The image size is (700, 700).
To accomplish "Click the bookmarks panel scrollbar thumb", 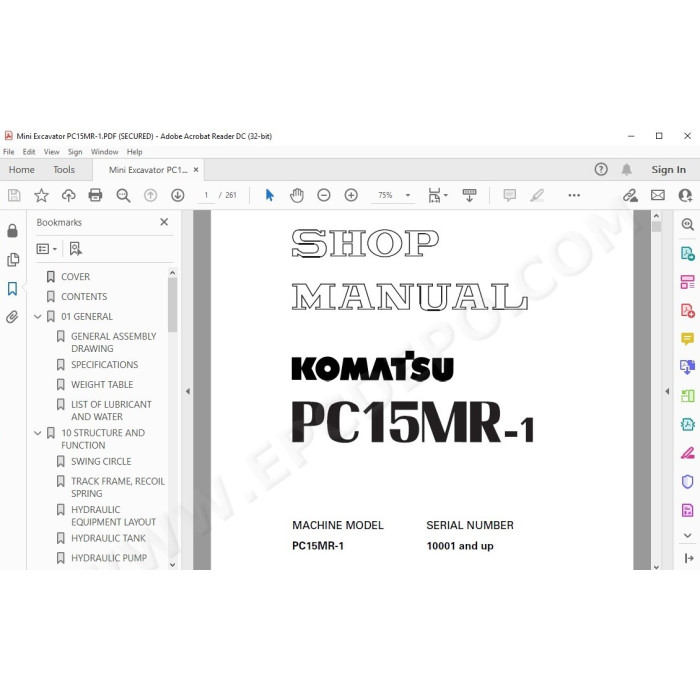I will click(x=172, y=305).
